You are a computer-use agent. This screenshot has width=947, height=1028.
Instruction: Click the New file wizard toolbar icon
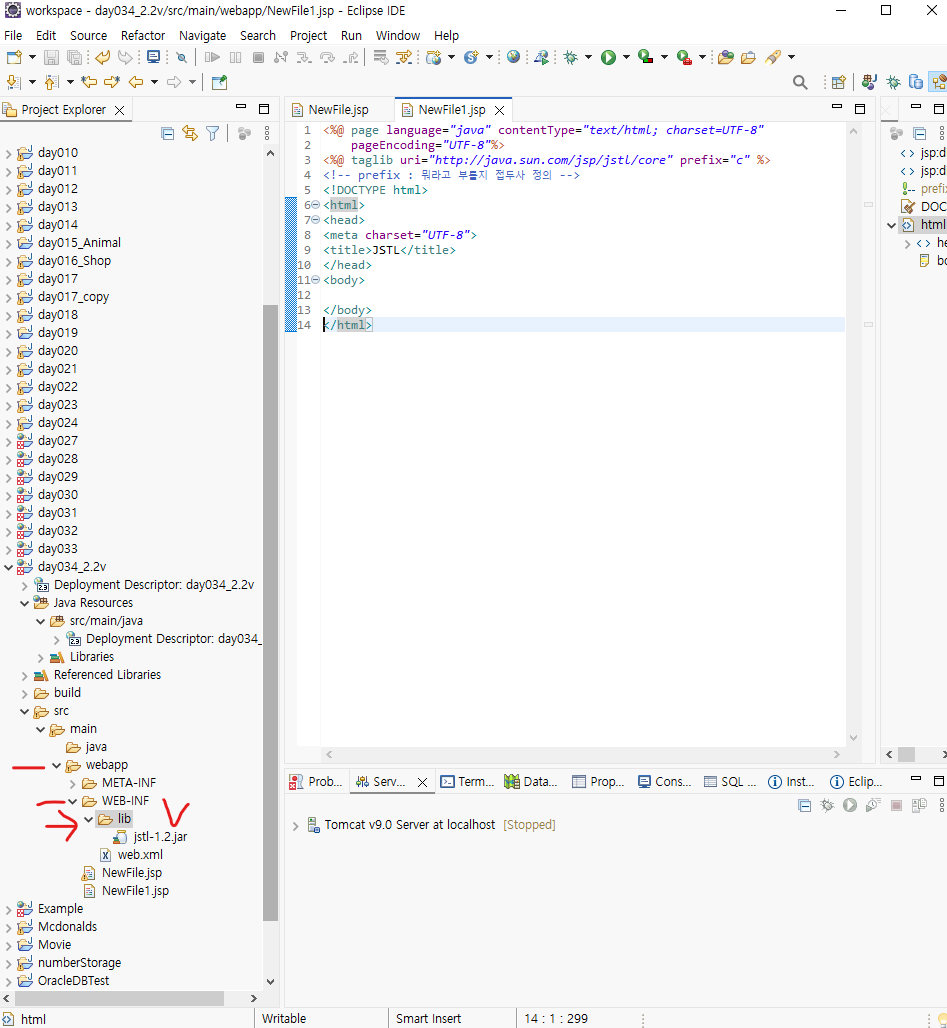(x=14, y=58)
